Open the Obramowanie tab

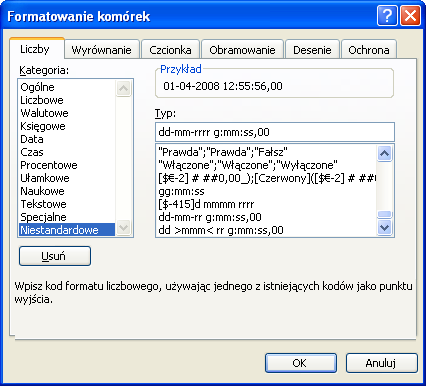pyautogui.click(x=242, y=50)
